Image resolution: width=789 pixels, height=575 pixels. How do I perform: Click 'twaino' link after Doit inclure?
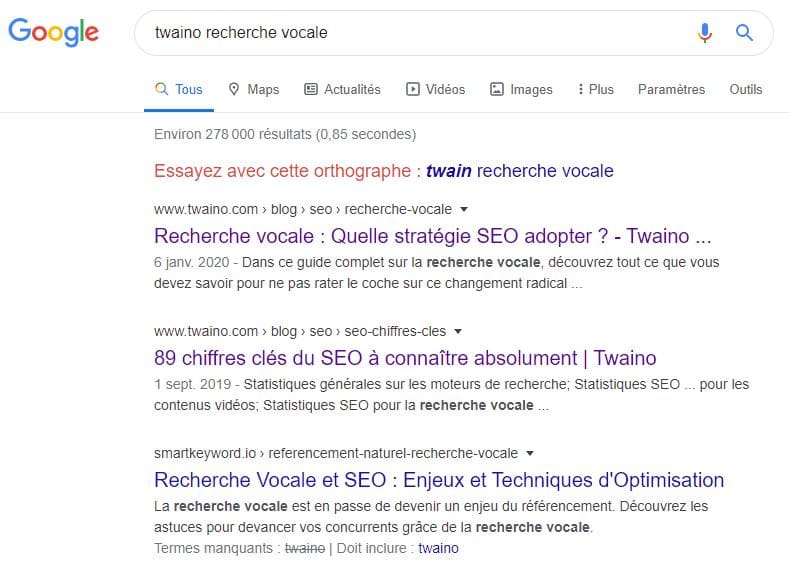point(438,548)
